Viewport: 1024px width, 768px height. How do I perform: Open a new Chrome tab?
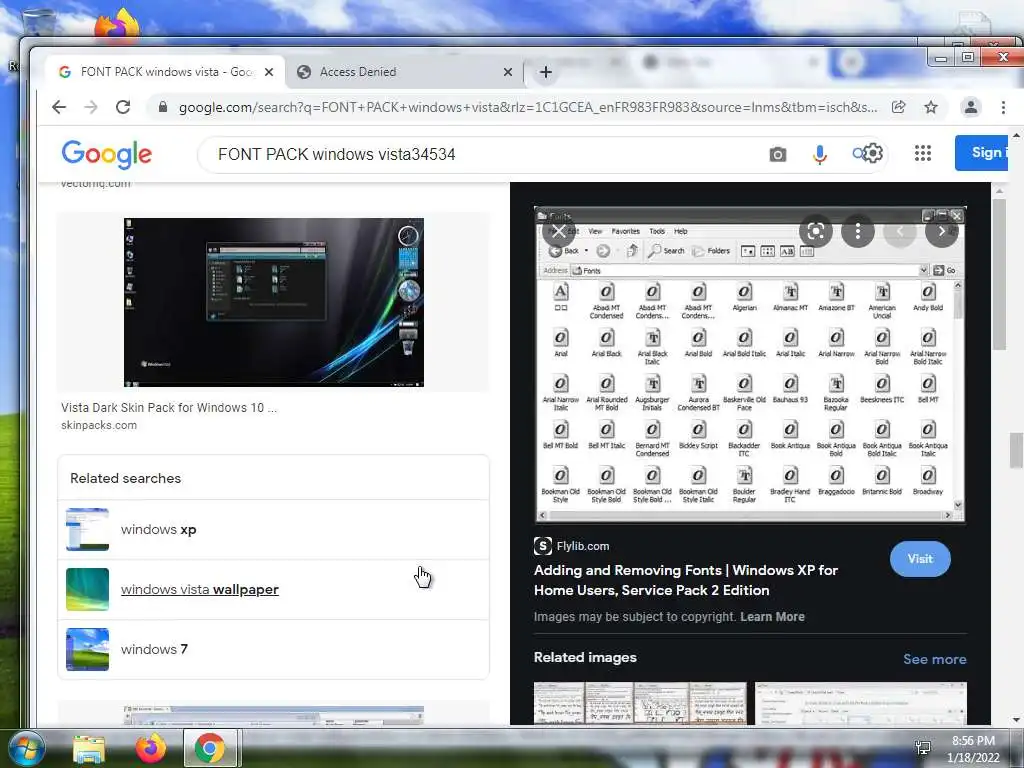546,72
